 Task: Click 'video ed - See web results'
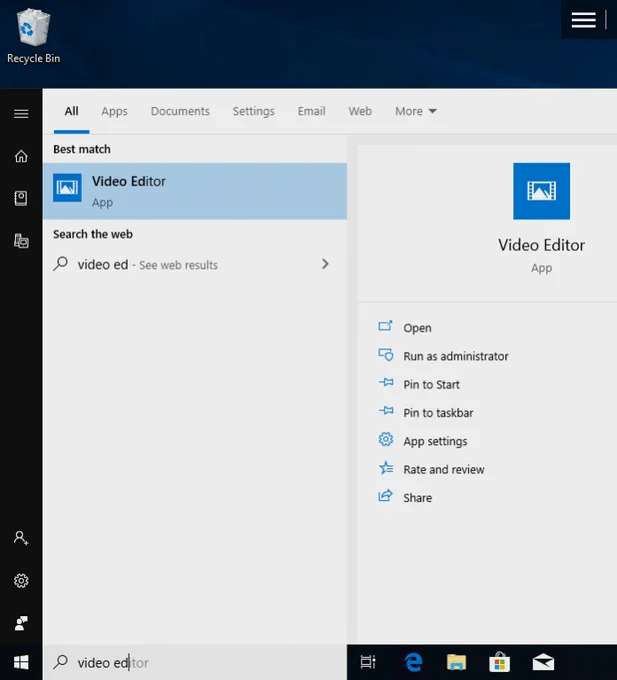pos(195,264)
